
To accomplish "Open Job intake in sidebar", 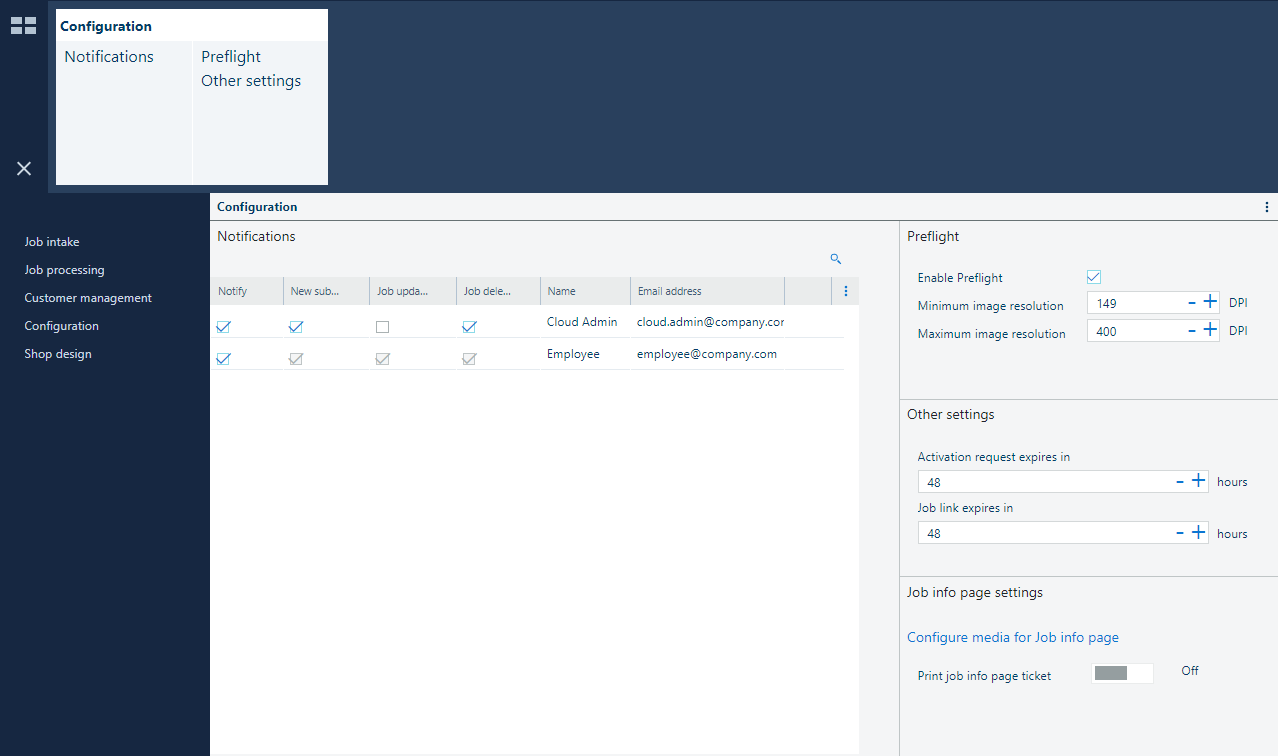I will [x=52, y=242].
